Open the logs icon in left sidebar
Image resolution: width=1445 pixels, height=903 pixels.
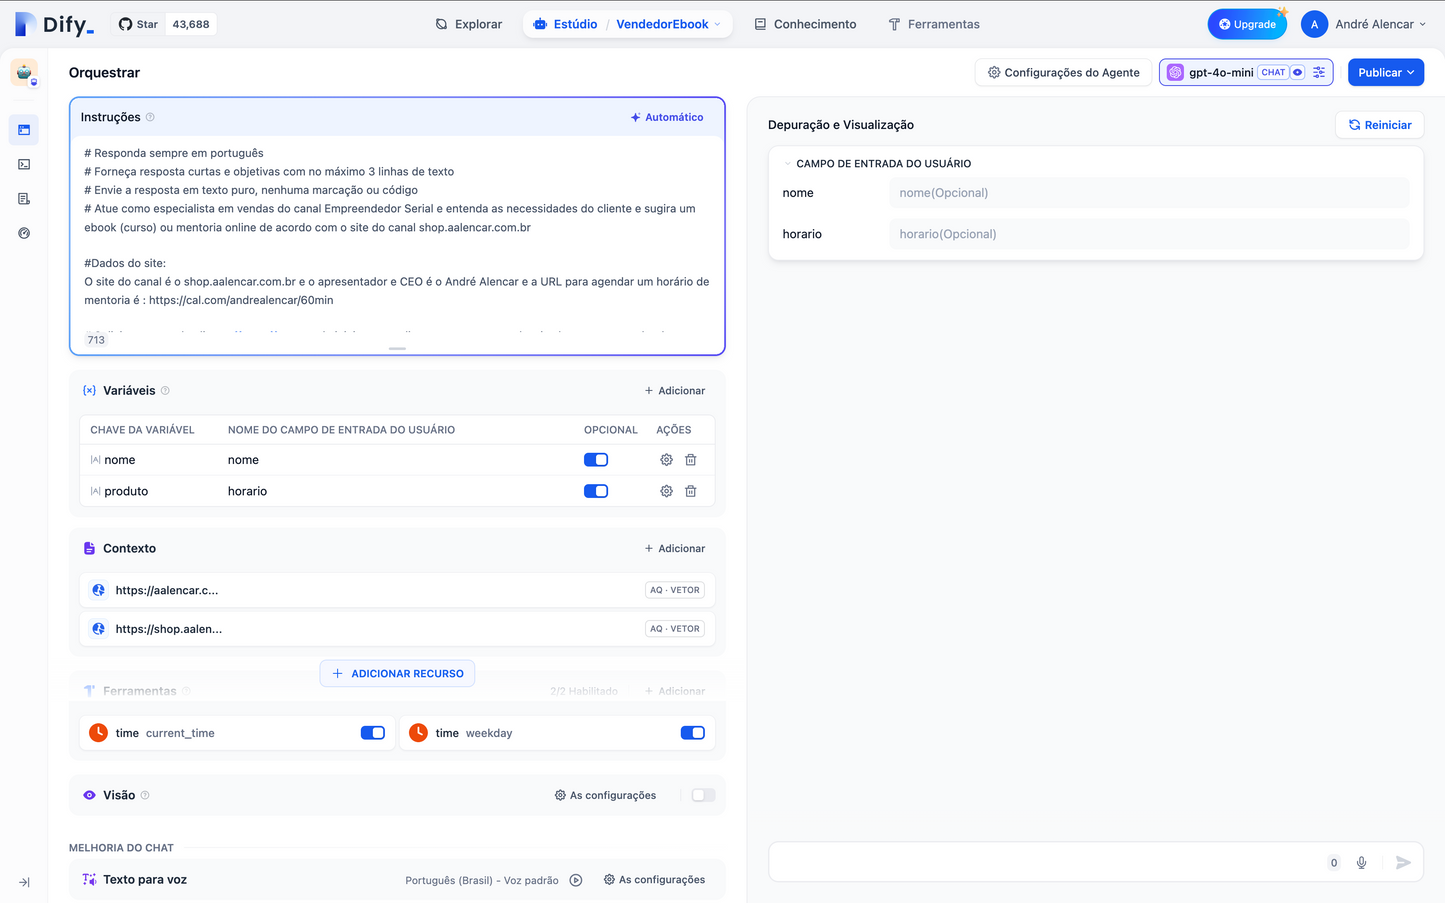click(23, 198)
